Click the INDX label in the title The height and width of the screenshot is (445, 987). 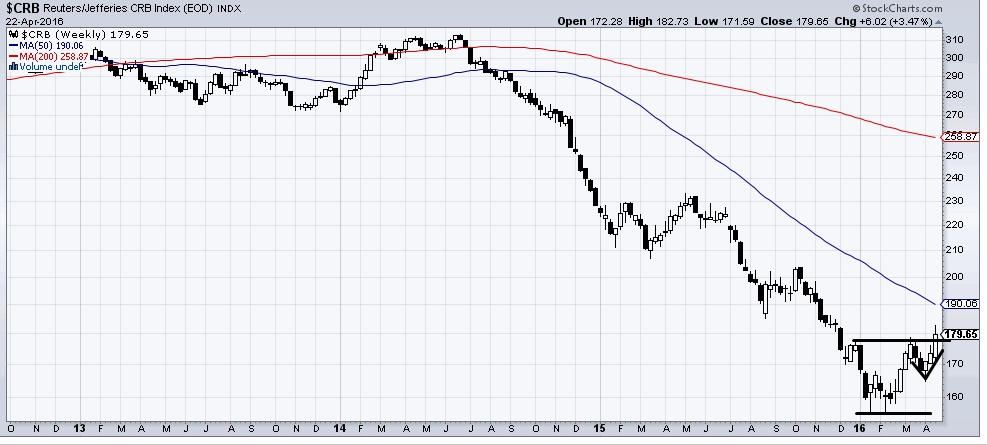pos(229,9)
